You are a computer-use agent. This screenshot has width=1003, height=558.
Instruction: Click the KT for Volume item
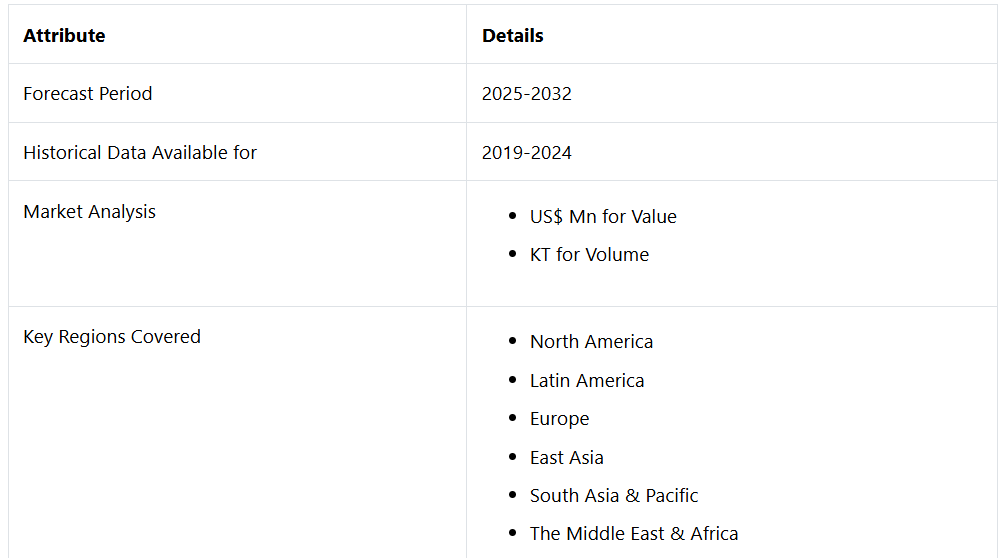(589, 255)
